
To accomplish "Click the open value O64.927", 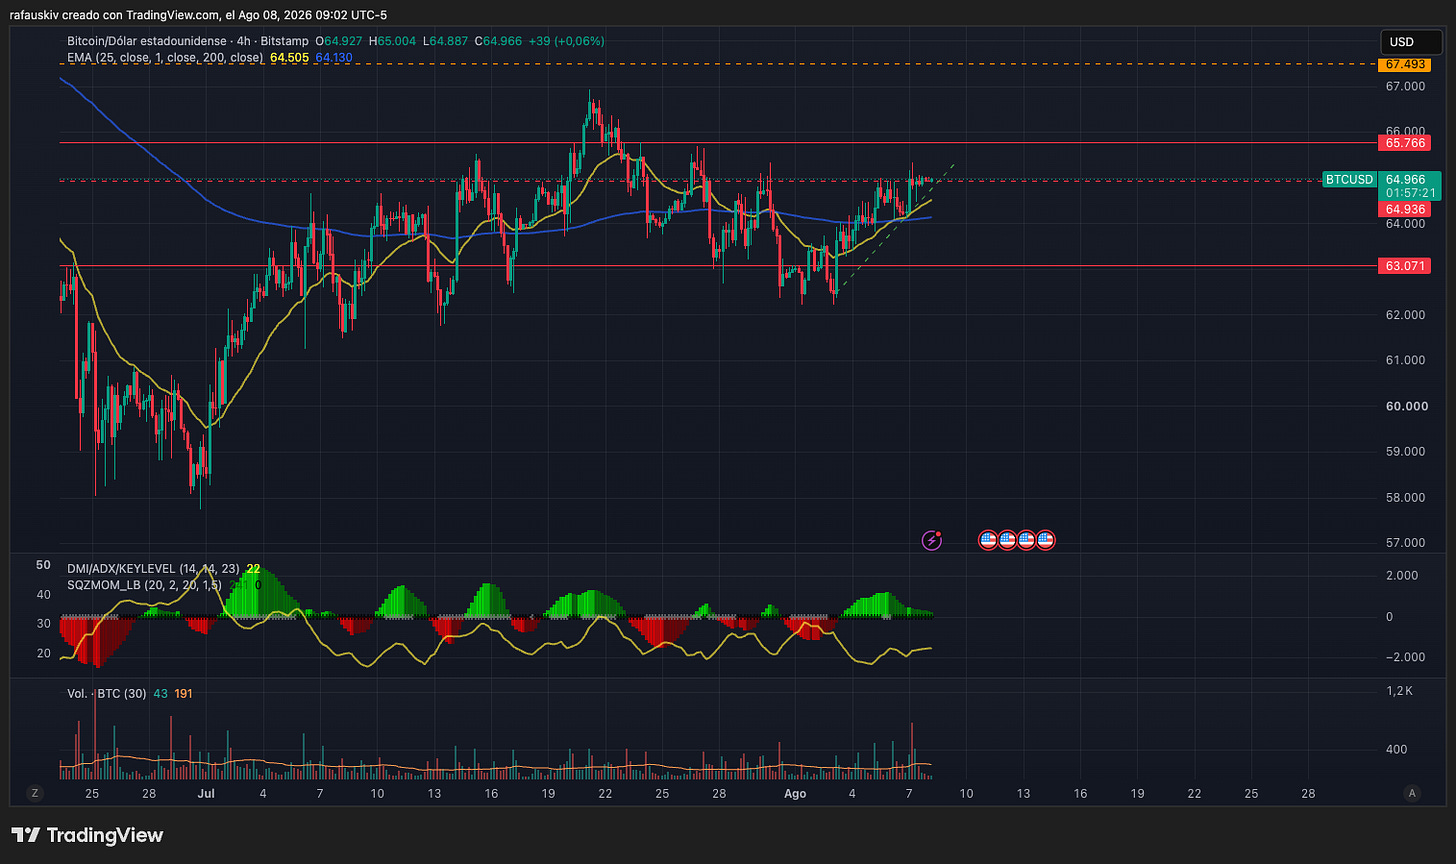I will (x=341, y=41).
